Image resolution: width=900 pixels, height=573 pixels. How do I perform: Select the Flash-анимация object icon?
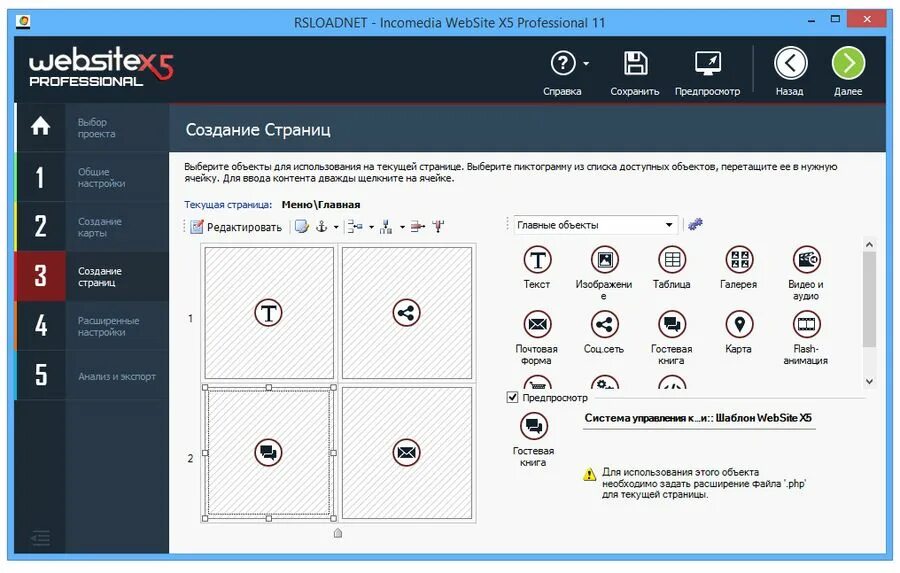coord(806,324)
